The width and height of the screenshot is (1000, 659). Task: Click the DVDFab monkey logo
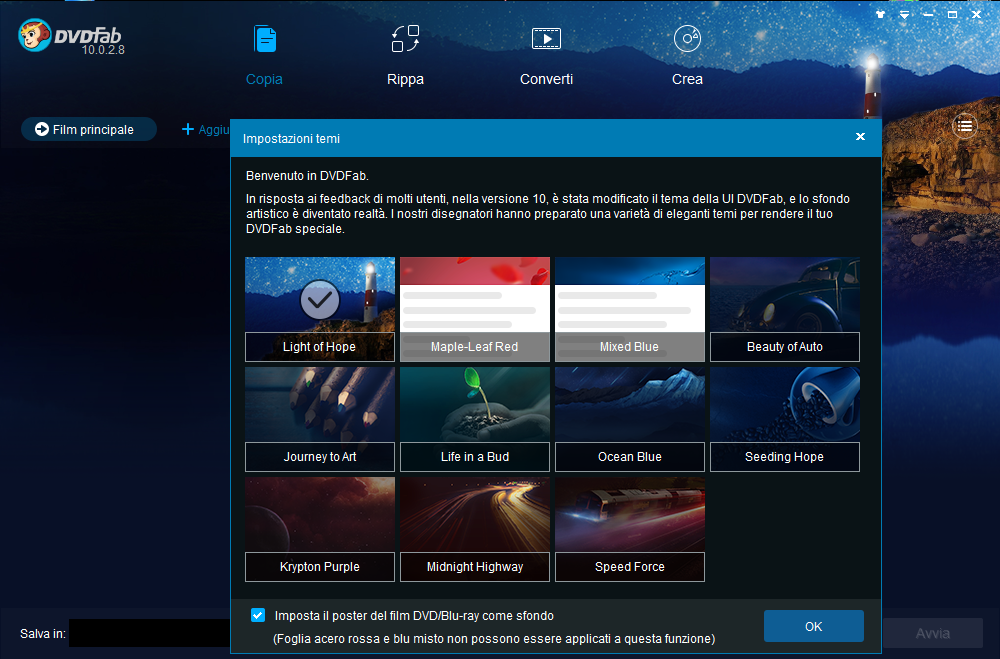[x=34, y=35]
